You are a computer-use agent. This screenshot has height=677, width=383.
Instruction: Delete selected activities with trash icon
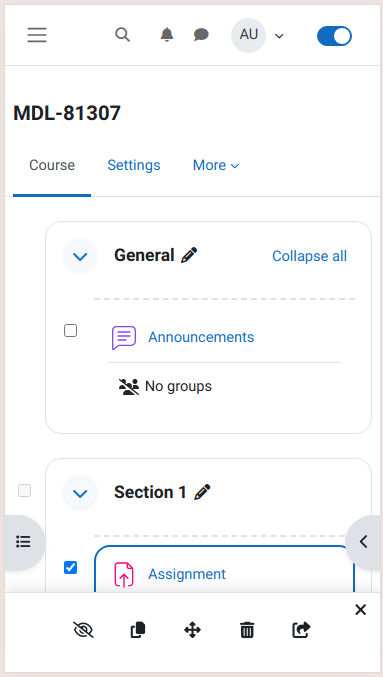247,630
